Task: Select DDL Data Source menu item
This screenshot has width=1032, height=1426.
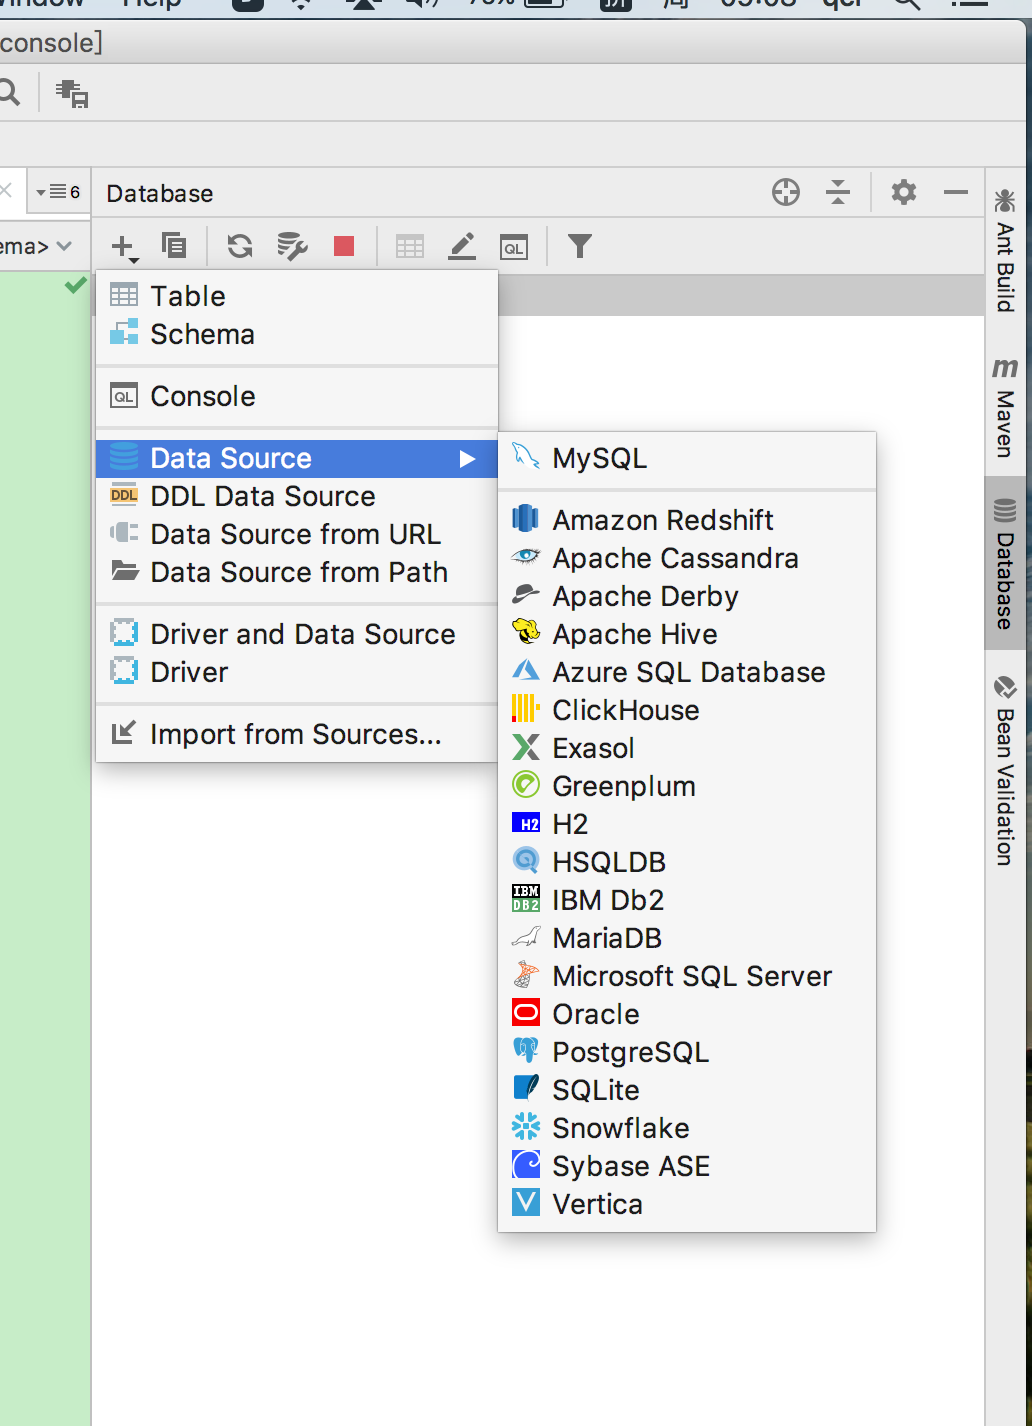Action: 297,496
